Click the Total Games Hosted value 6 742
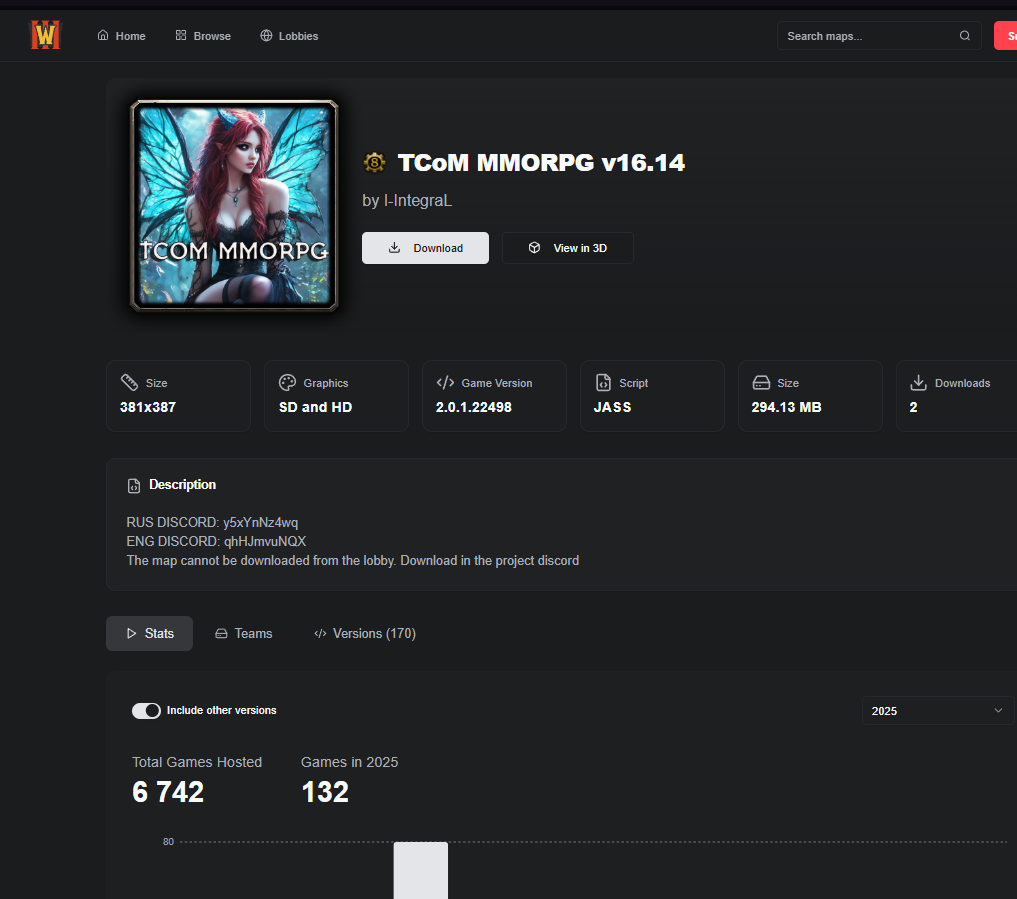1017x899 pixels. pos(168,791)
